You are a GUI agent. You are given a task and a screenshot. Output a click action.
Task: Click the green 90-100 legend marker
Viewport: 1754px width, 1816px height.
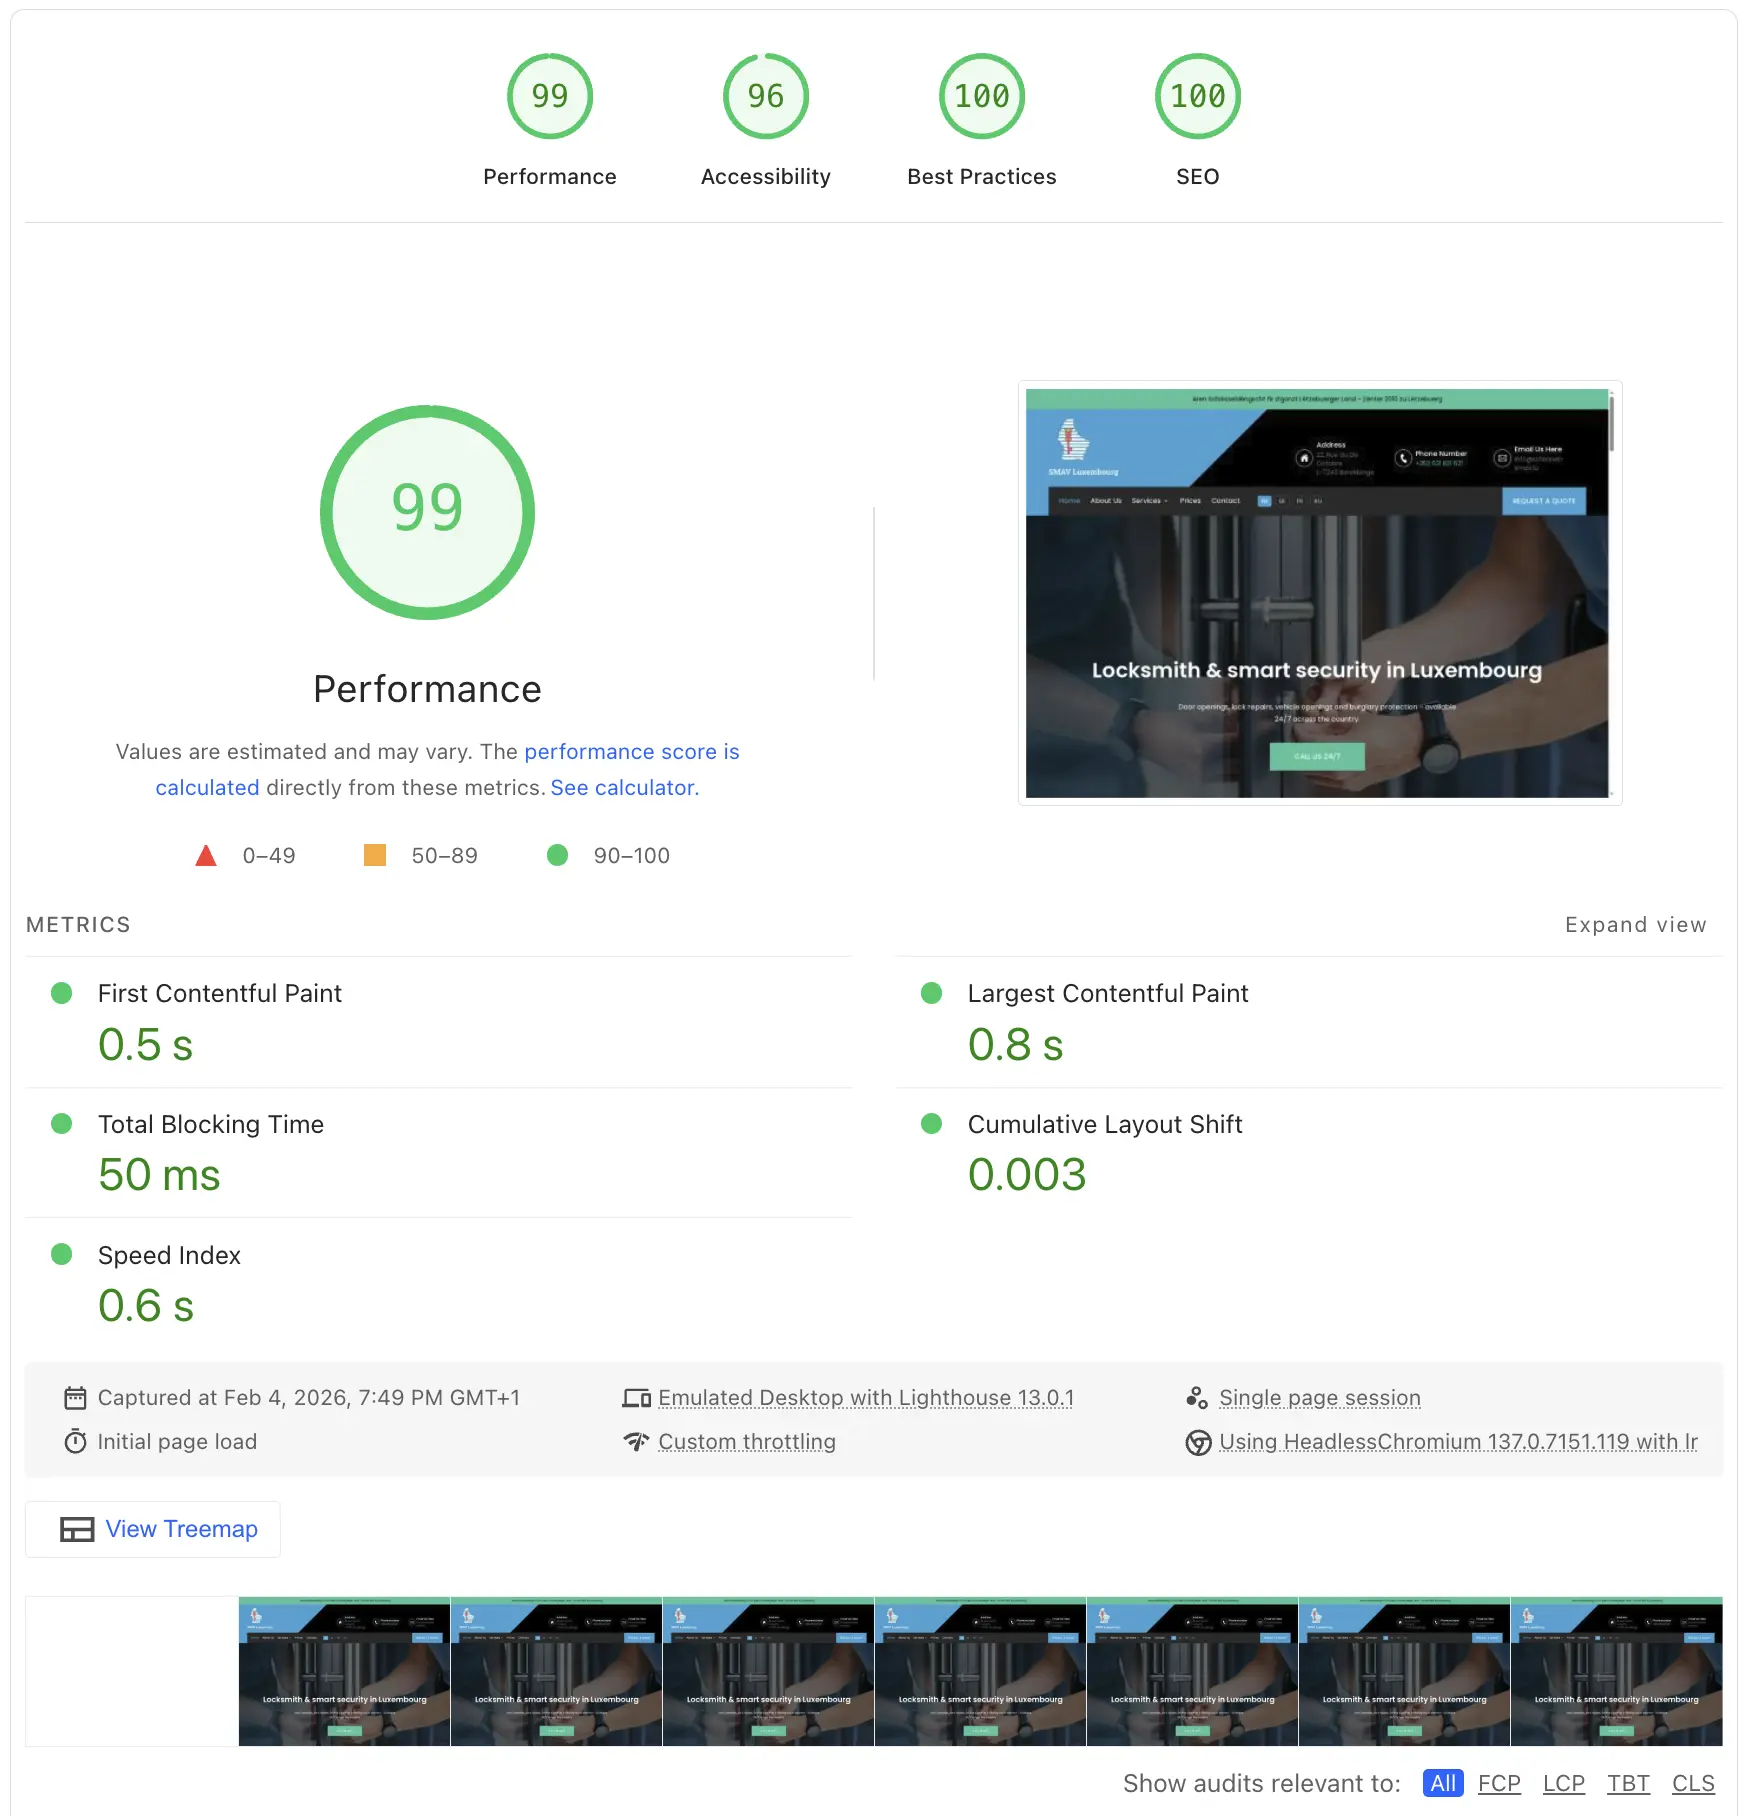558,856
